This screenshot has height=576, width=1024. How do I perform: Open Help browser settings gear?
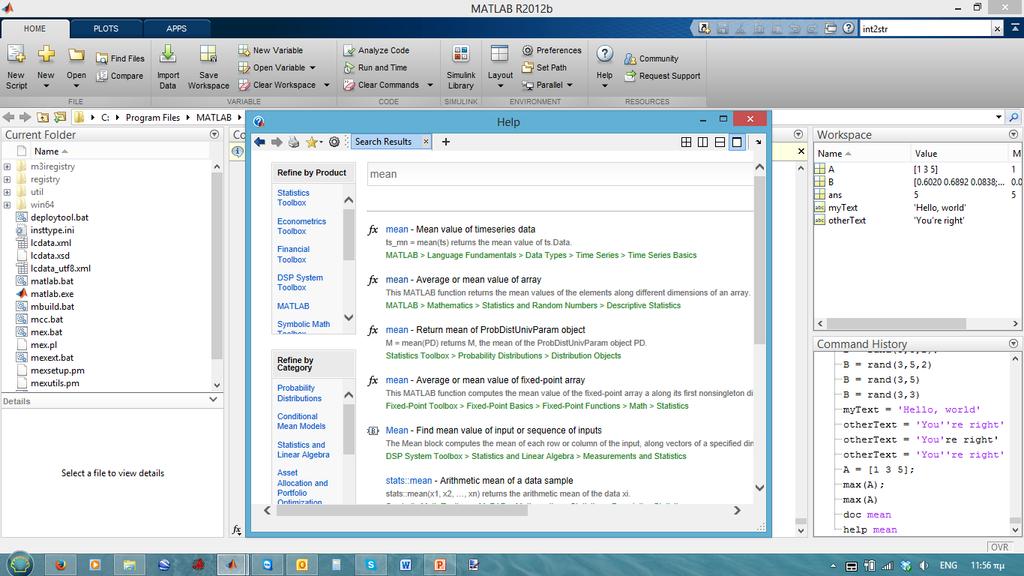click(334, 142)
